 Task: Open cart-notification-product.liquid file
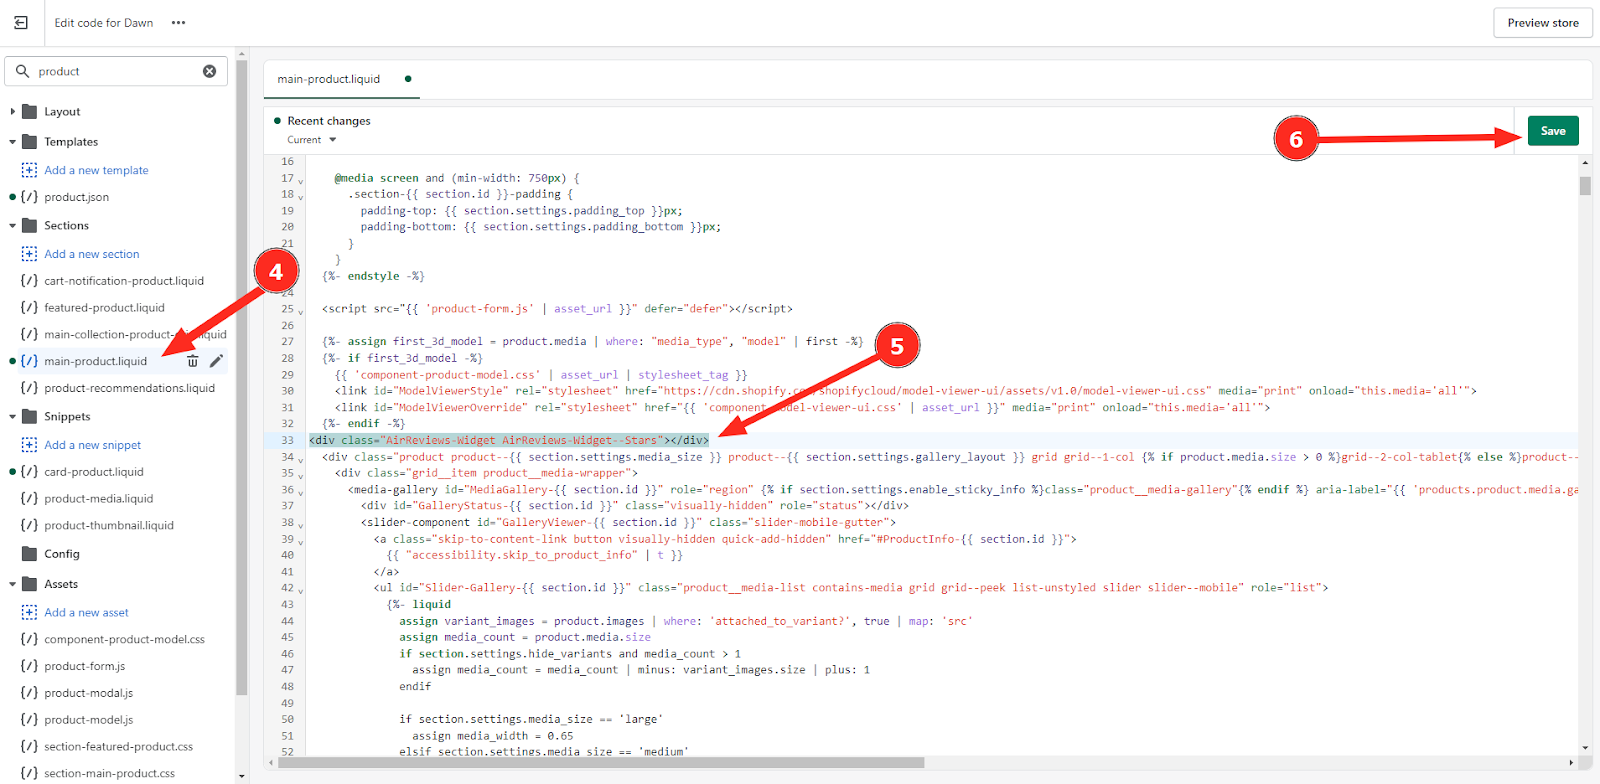coord(123,281)
